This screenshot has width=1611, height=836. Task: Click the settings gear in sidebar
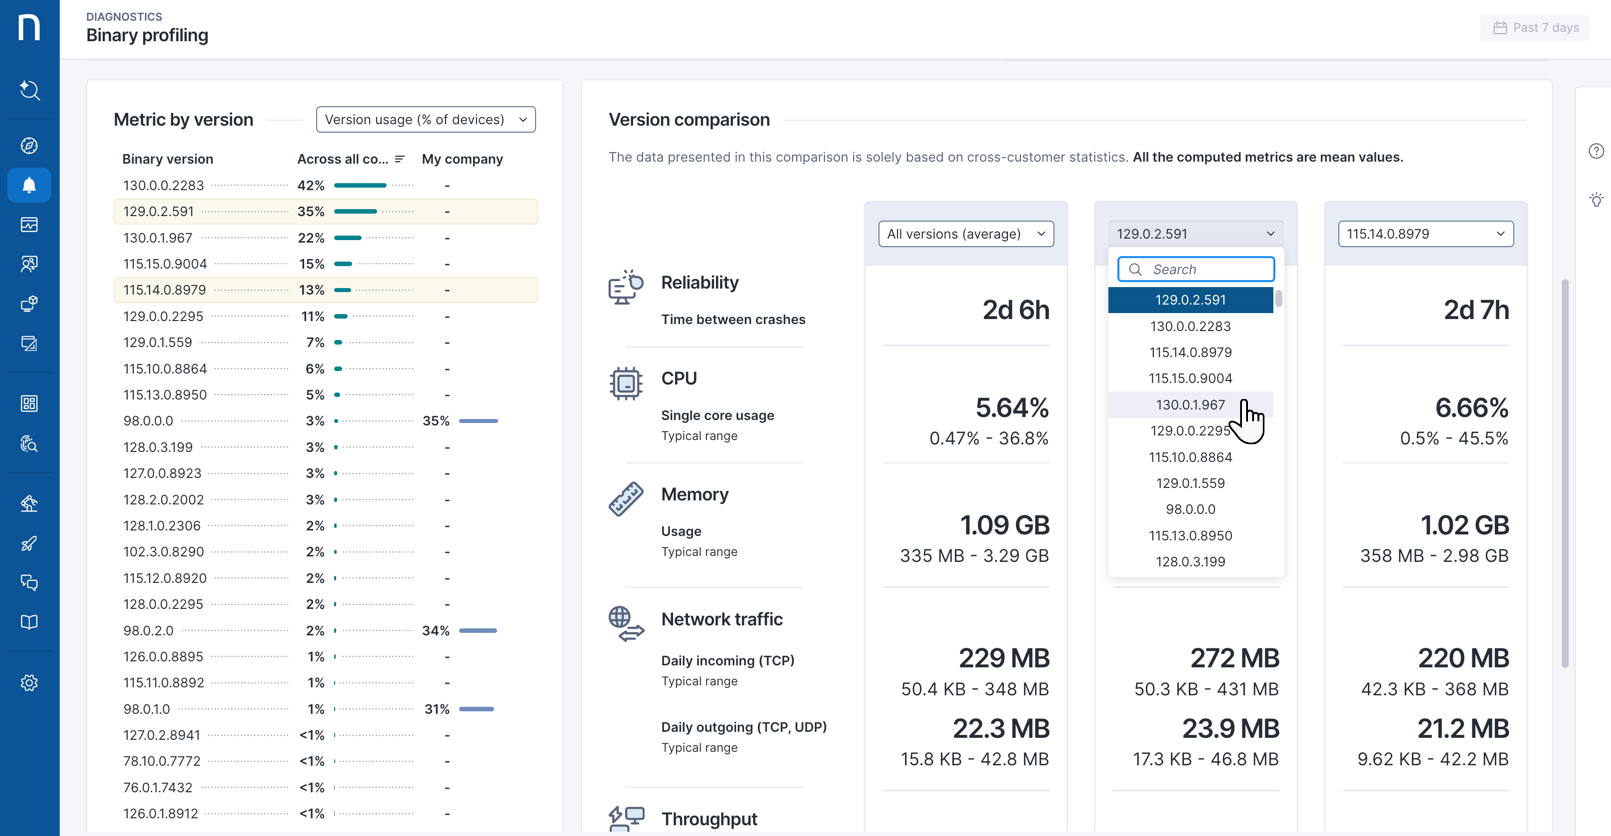click(x=29, y=683)
